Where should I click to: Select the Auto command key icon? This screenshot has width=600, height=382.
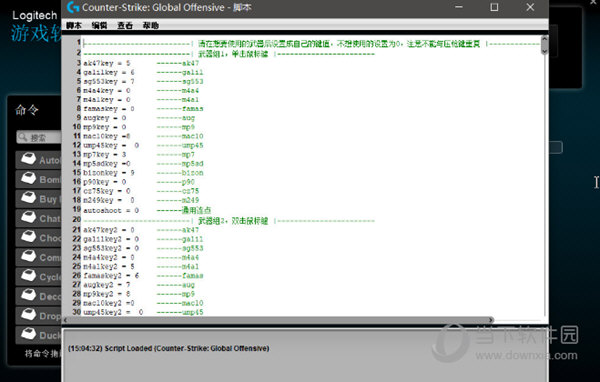[x=28, y=159]
